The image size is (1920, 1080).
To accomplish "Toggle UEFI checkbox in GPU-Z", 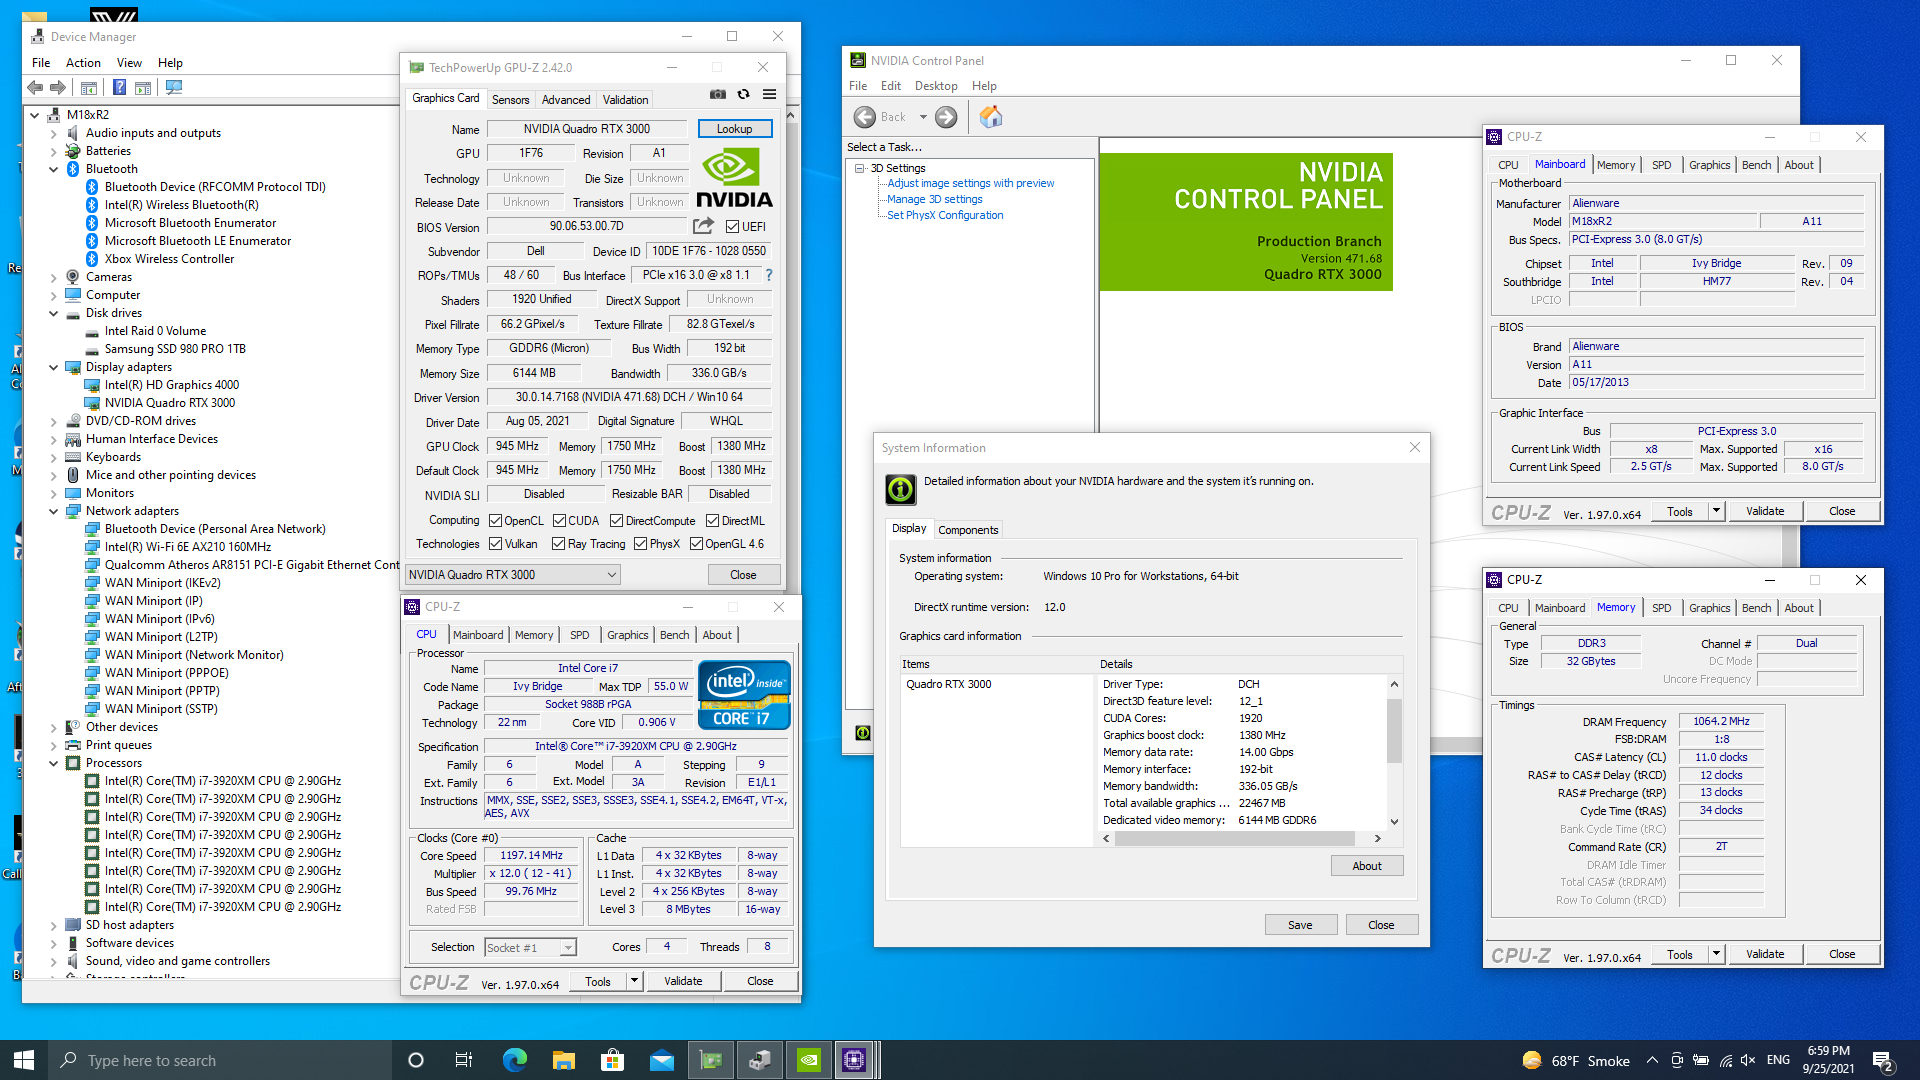I will point(732,227).
